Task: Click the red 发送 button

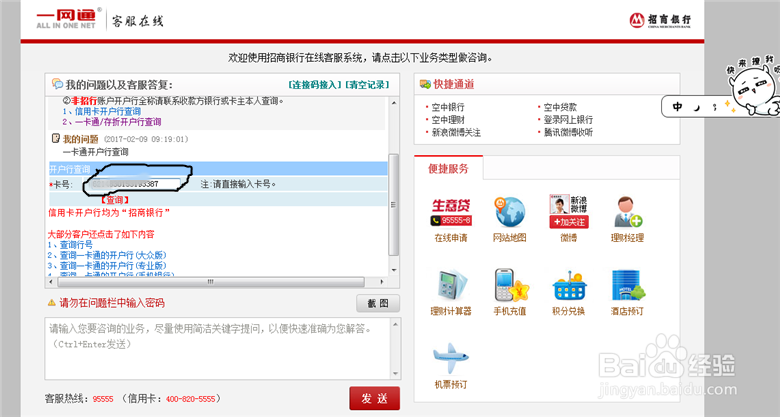Action: [x=375, y=399]
